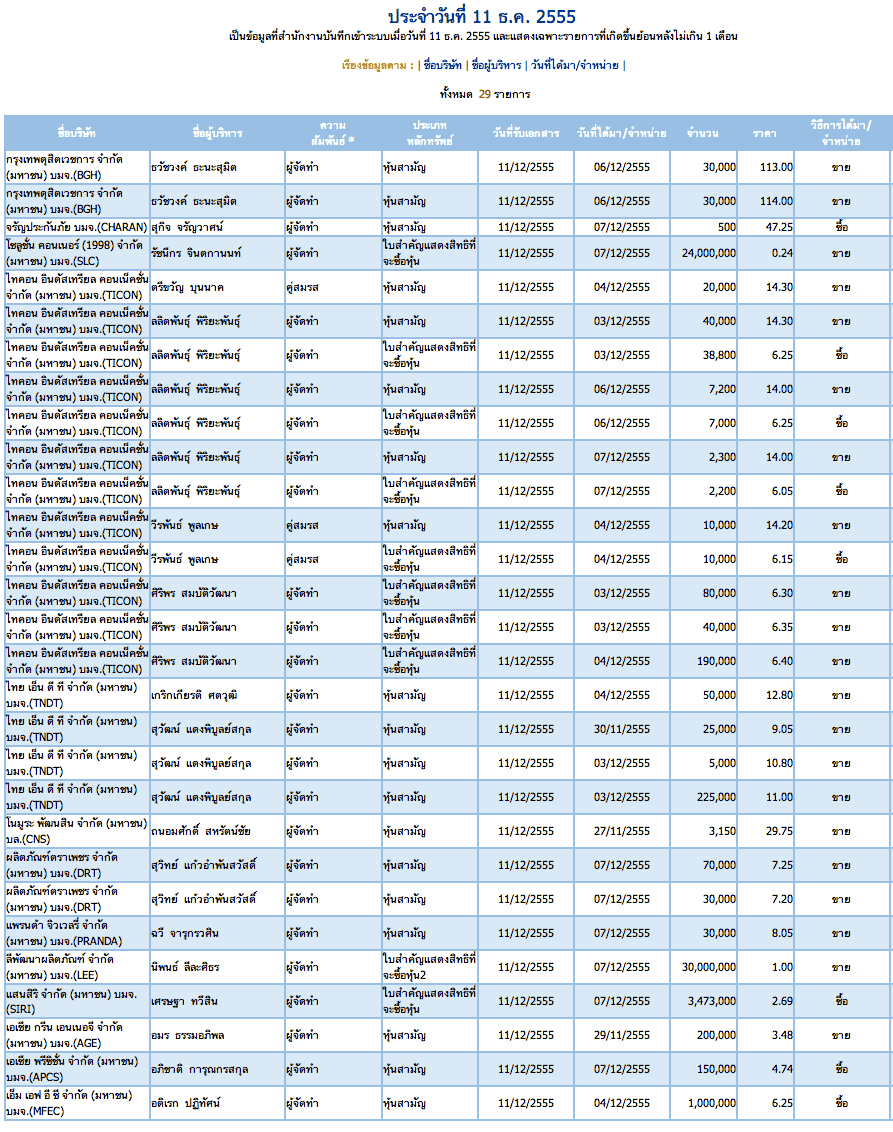
Task: Select the company cell ending with (PRANDA)
Action: (x=77, y=933)
